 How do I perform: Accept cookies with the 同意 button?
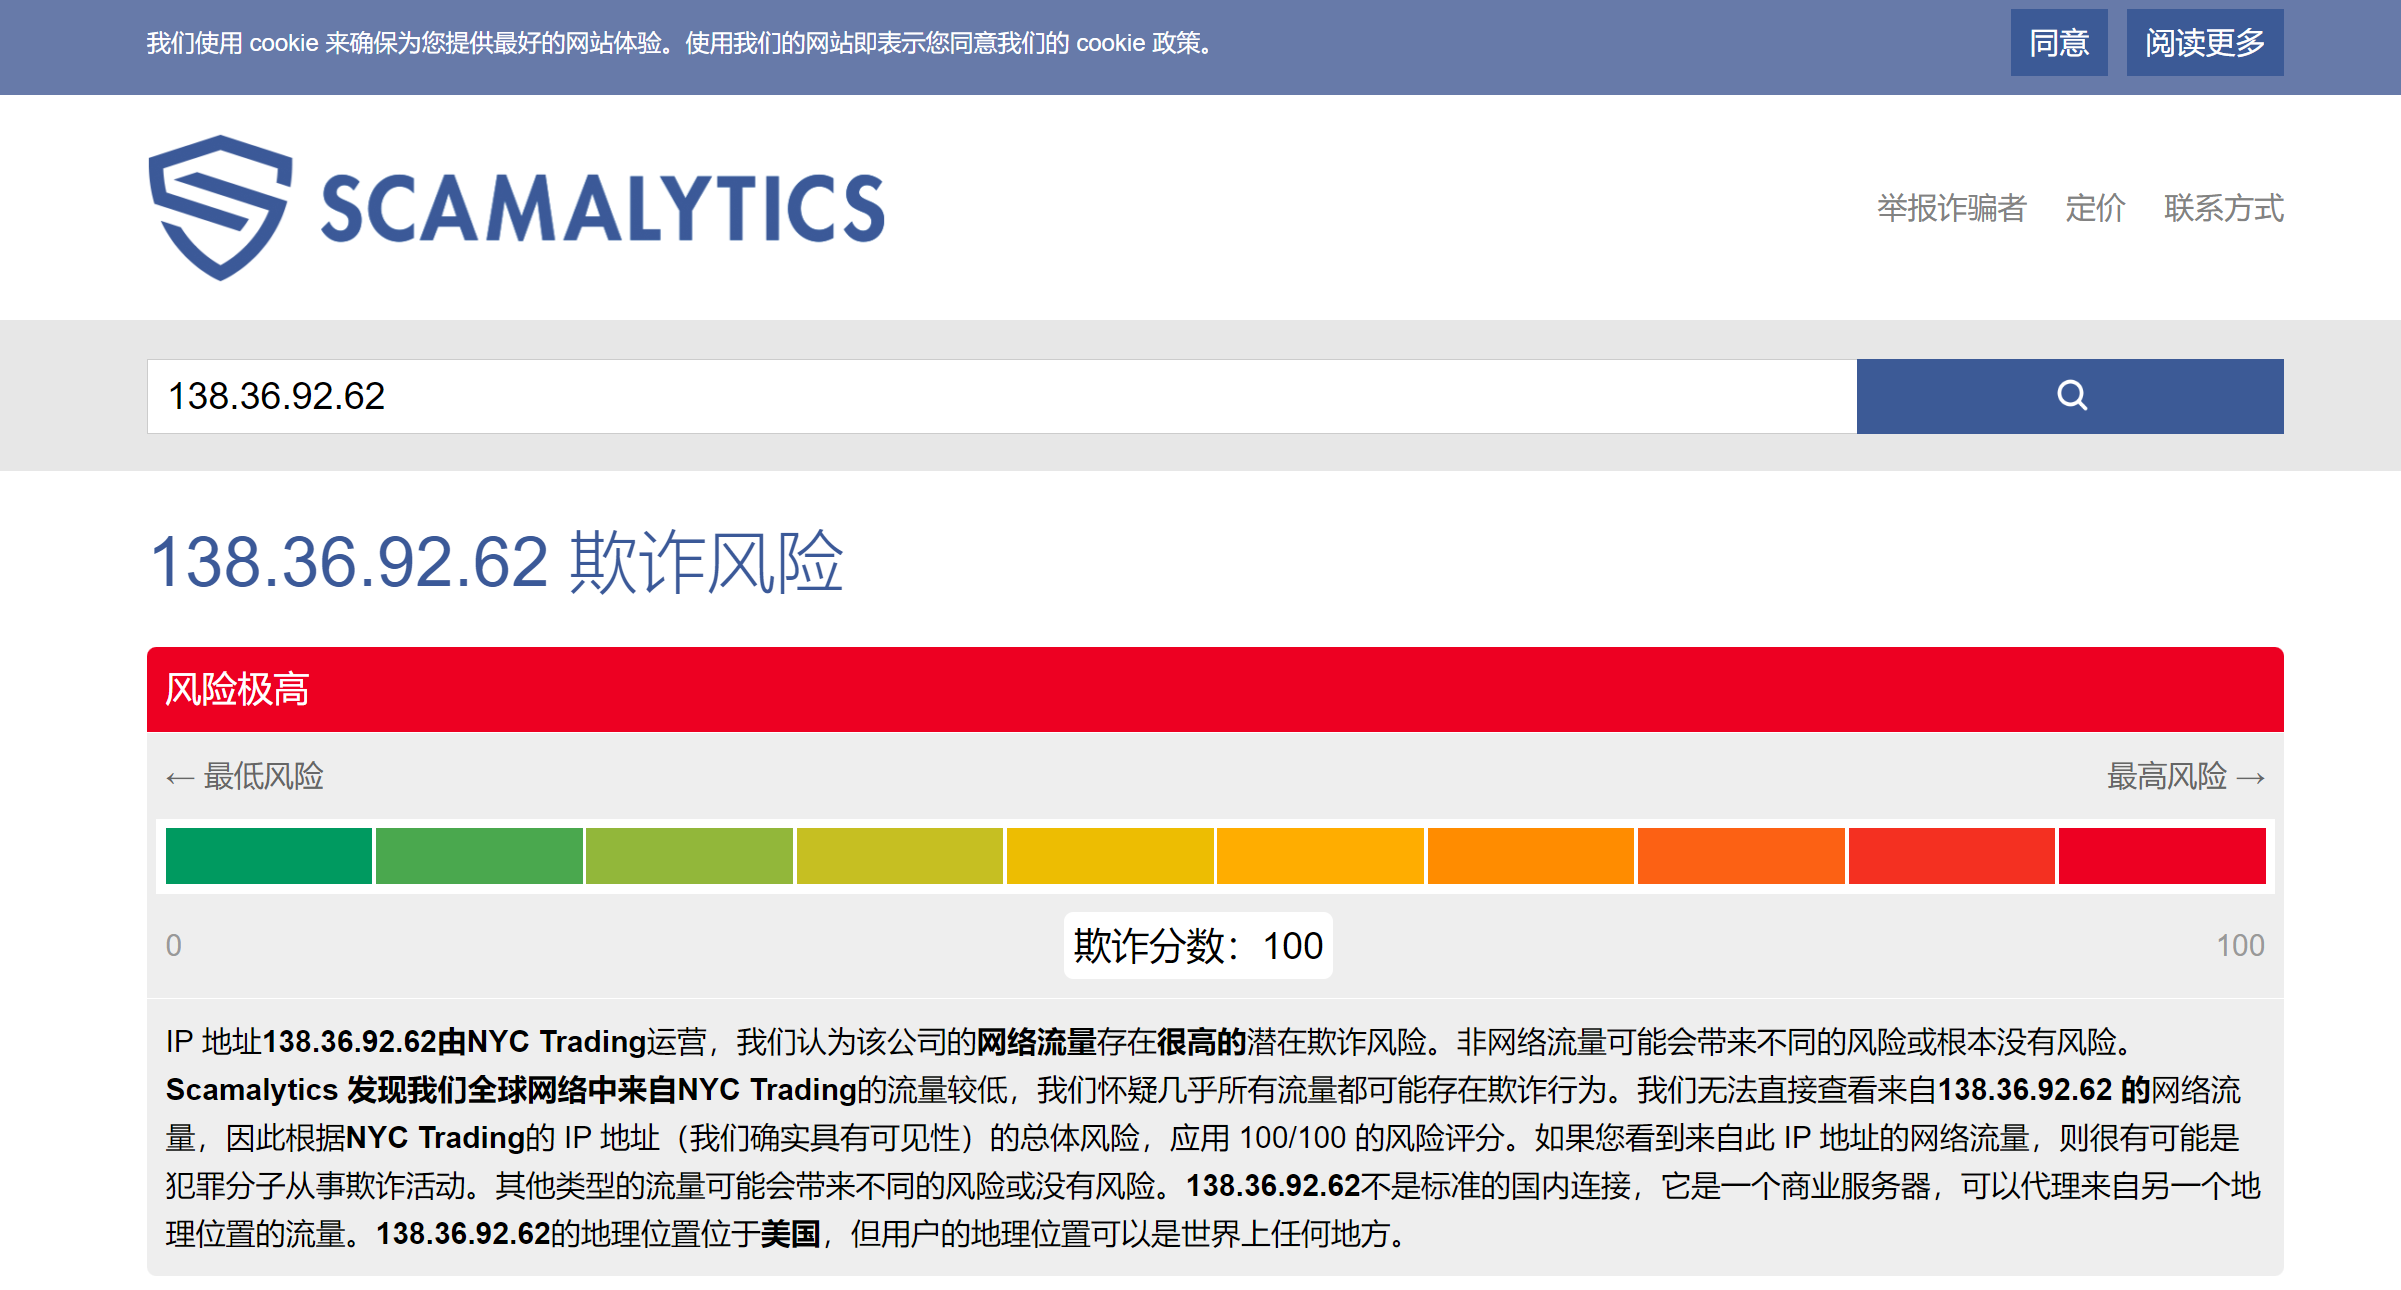point(2059,43)
